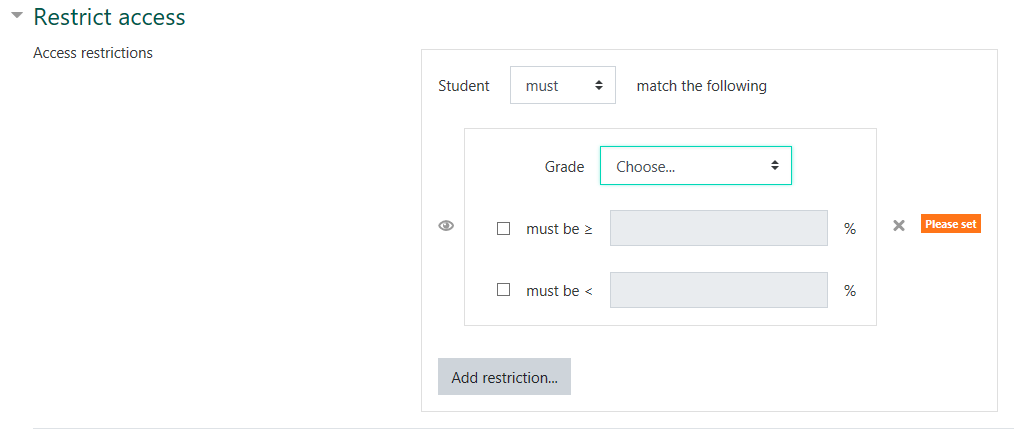Screen dimensions: 1014x438
Task: Click the 'must be <' label text
Action: [x=559, y=291]
